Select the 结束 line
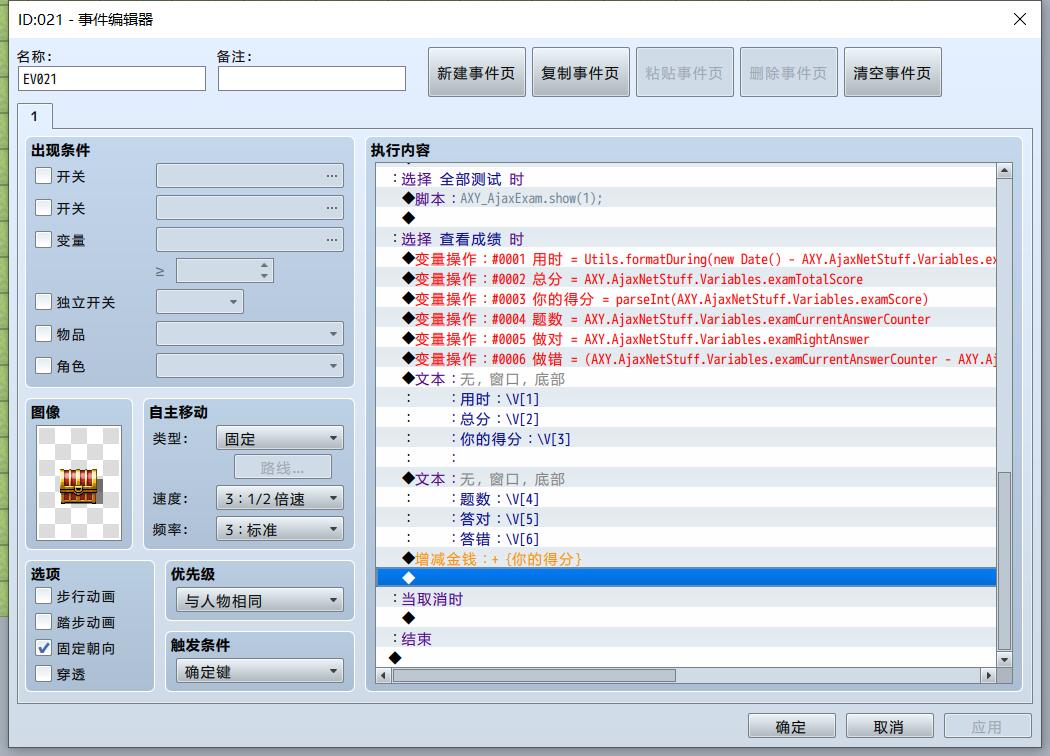The height and width of the screenshot is (756, 1050). [686, 639]
